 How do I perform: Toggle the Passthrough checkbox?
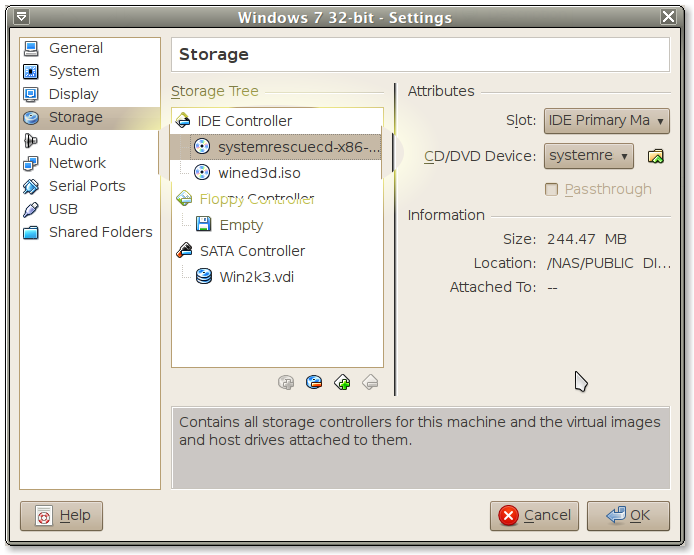click(551, 189)
